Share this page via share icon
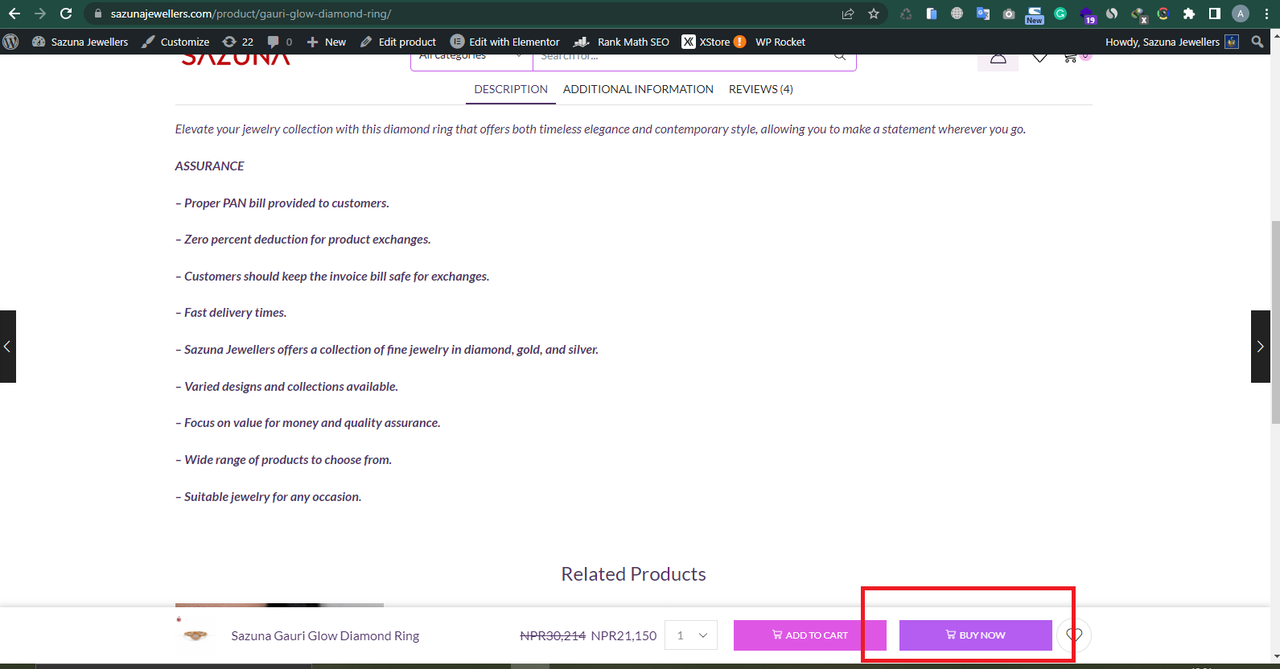Image resolution: width=1280 pixels, height=669 pixels. tap(848, 14)
